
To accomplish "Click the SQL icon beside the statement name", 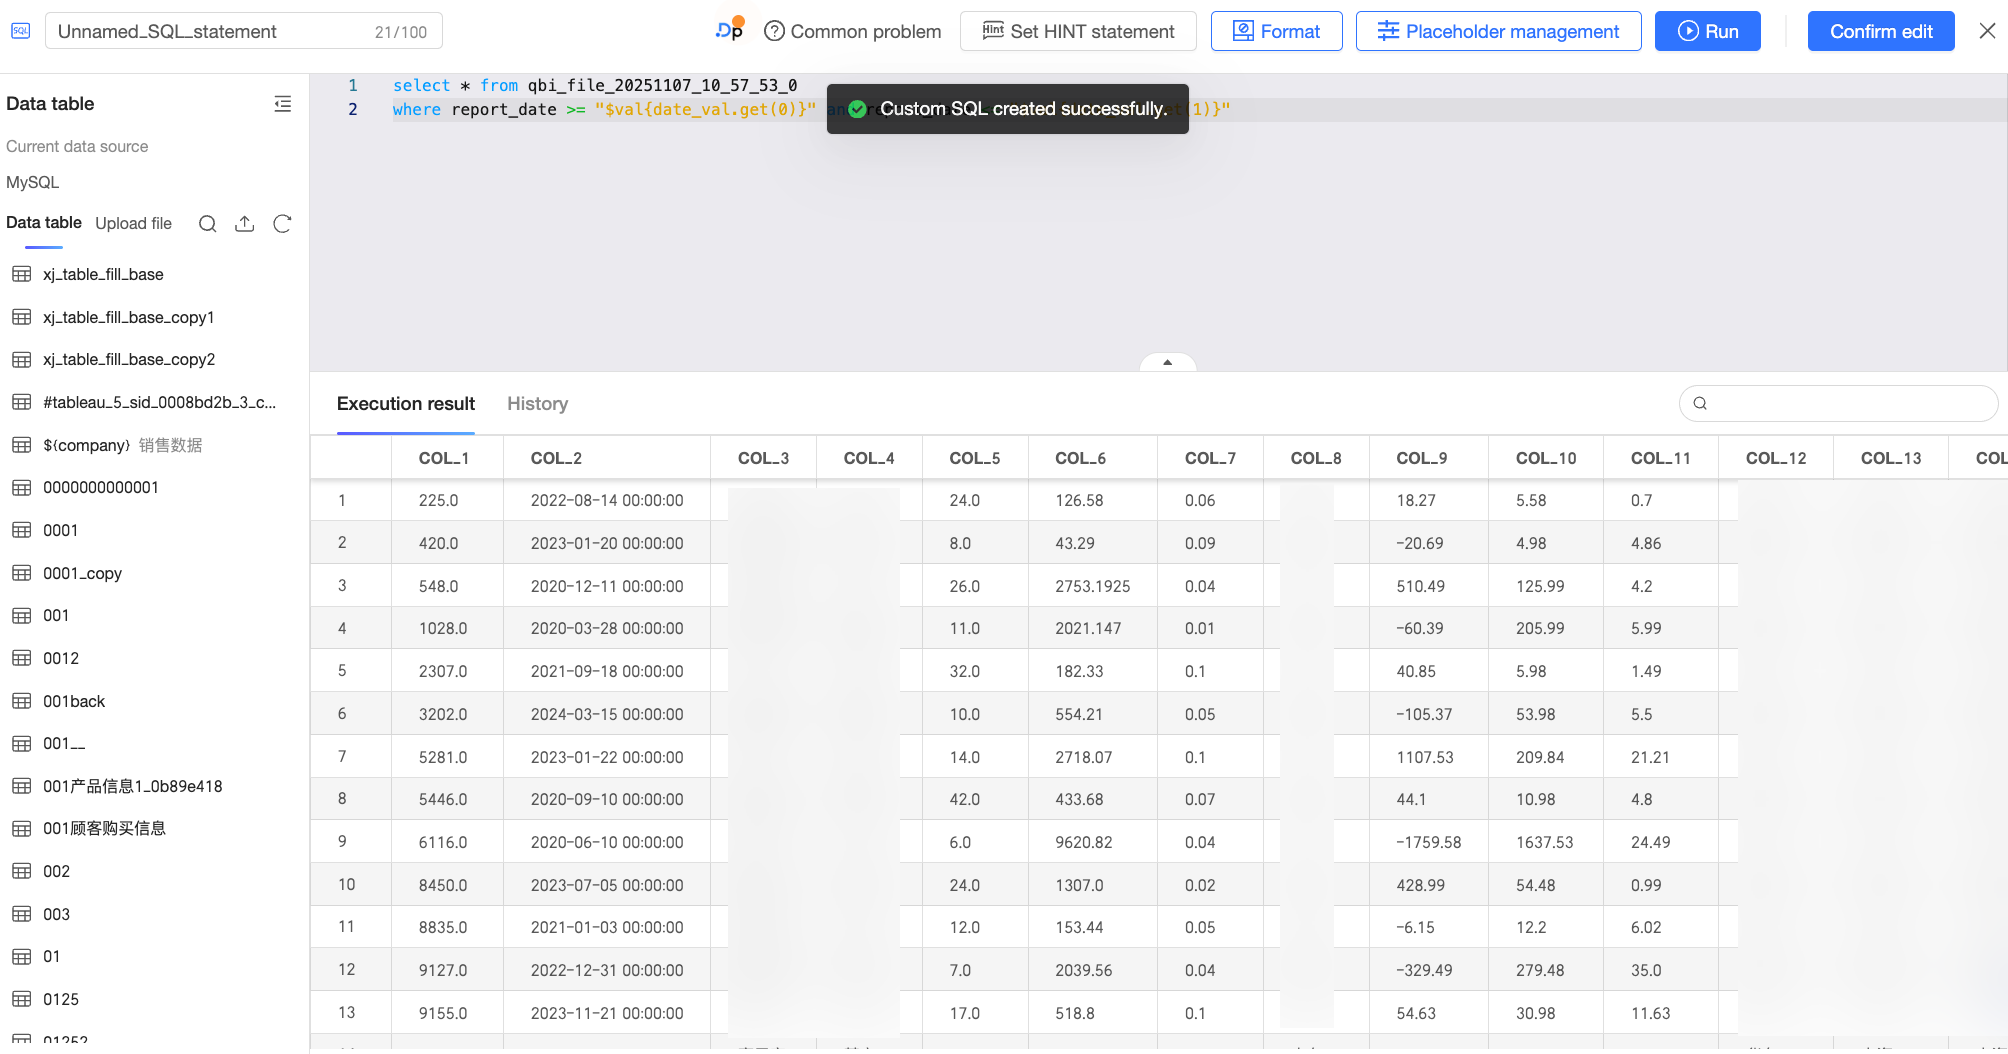I will pos(20,31).
